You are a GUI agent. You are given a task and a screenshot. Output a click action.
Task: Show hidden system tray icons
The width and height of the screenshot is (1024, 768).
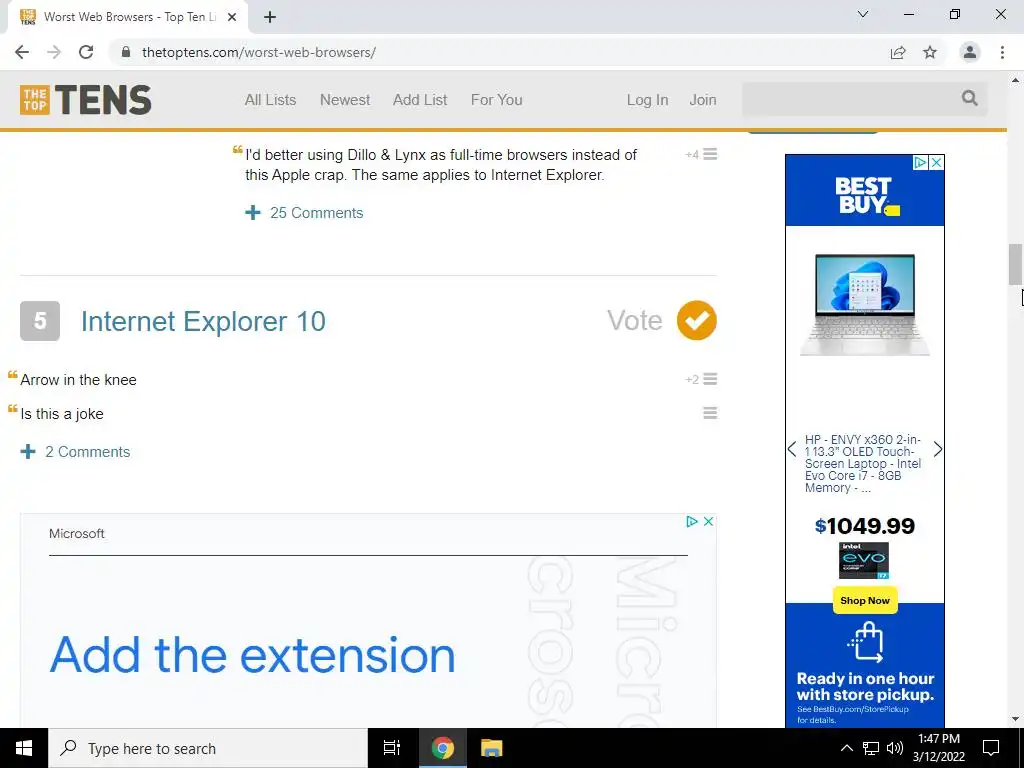[846, 748]
